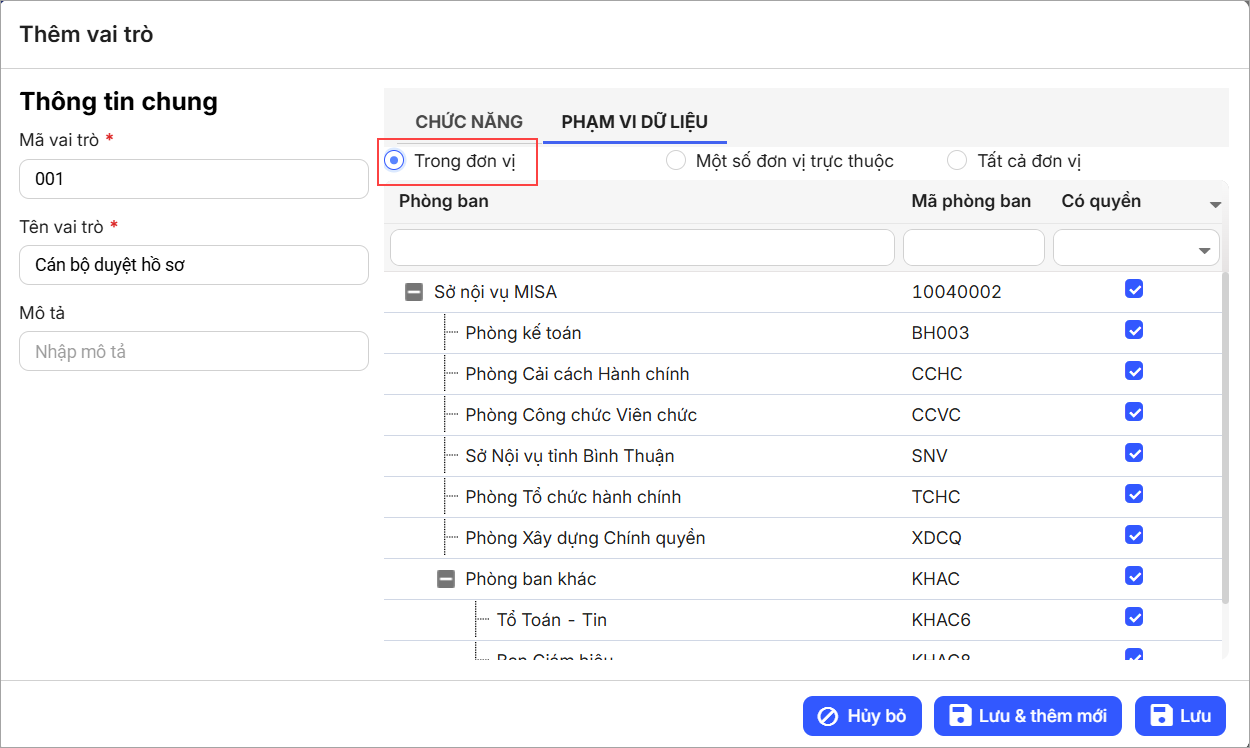Click the Lưu save button

click(1180, 716)
